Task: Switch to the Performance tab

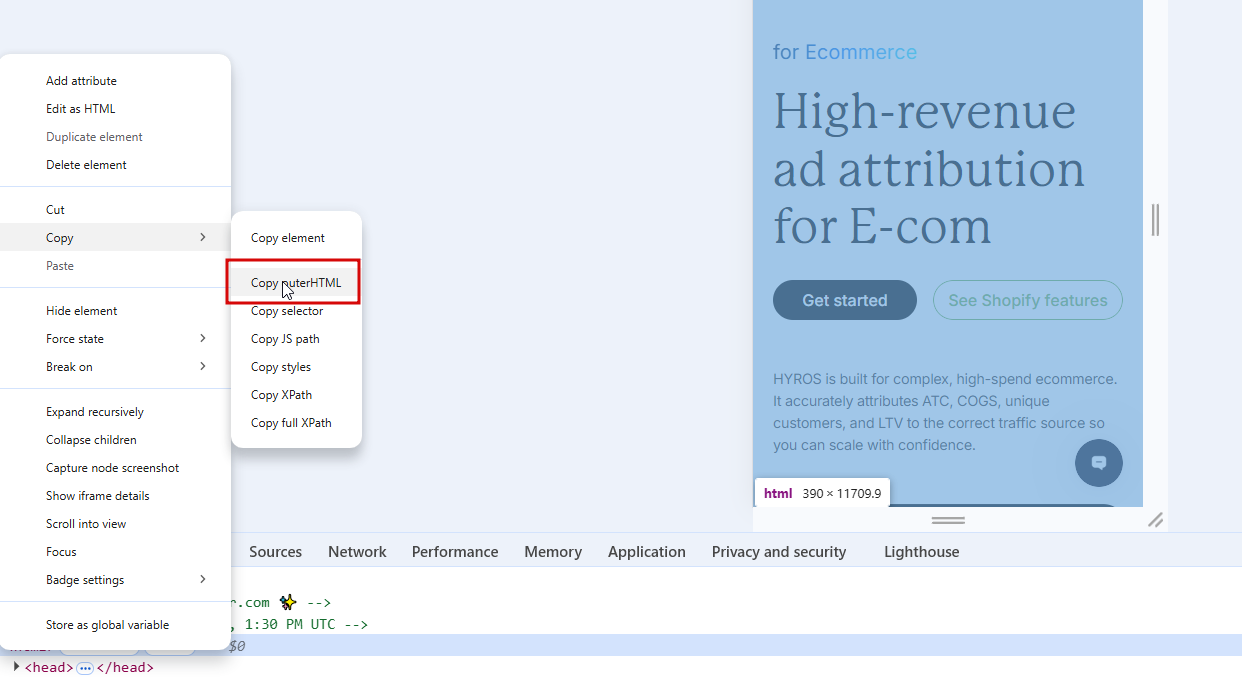Action: coord(455,552)
